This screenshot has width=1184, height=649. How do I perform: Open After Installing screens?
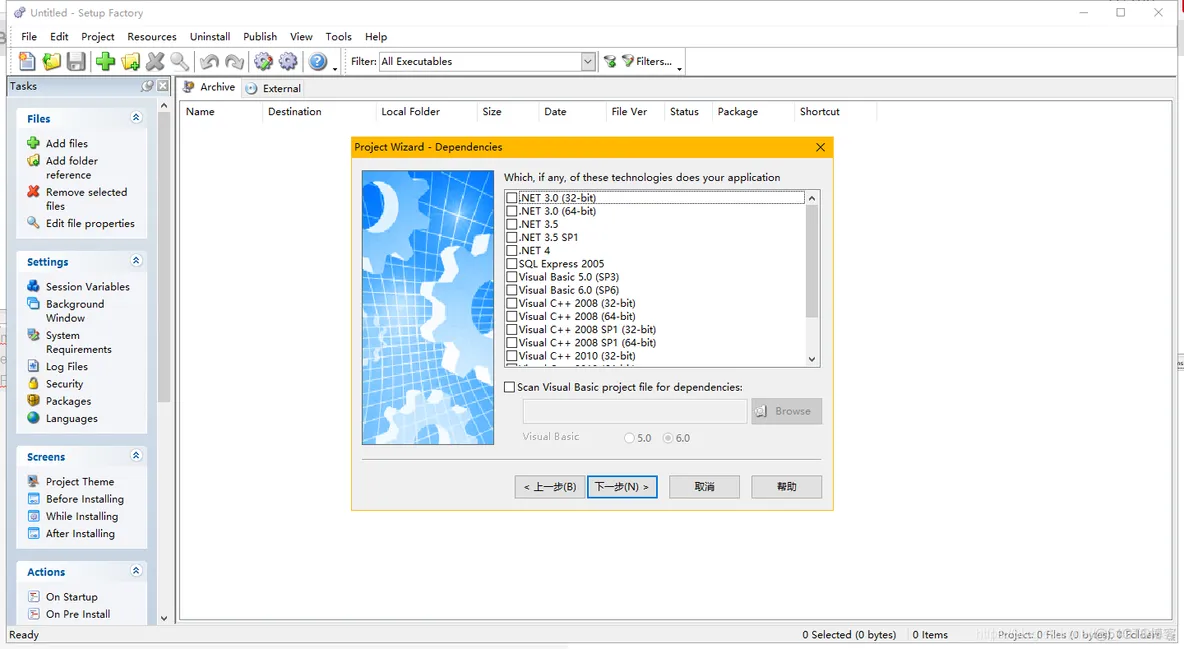(80, 533)
